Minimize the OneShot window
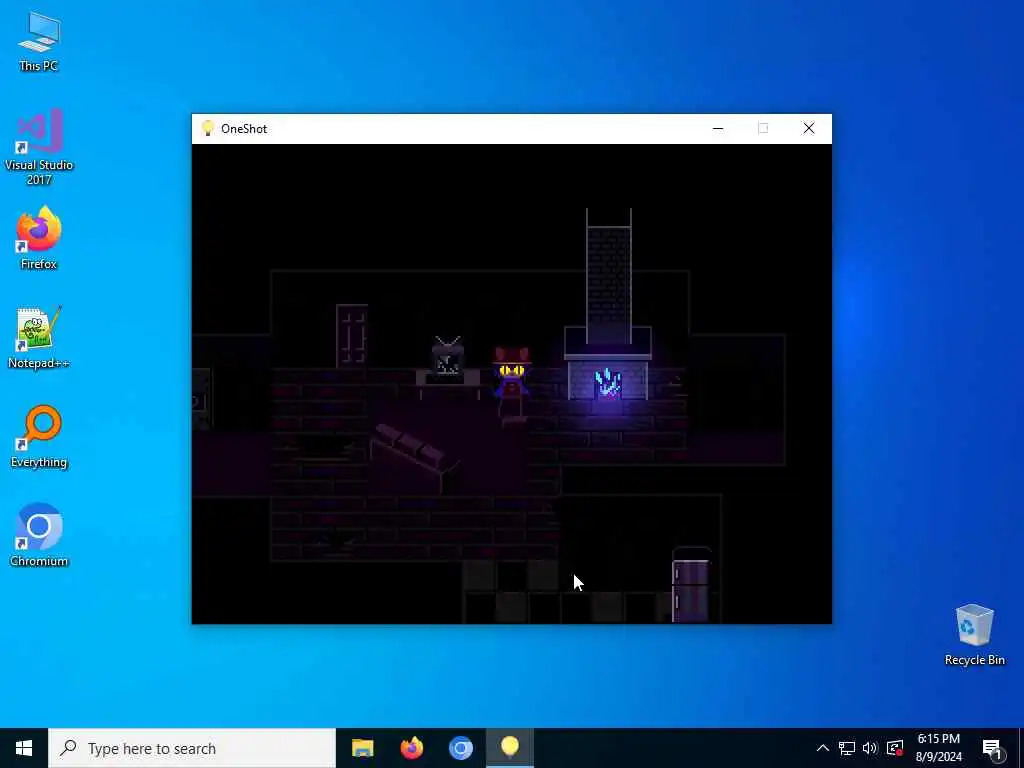 click(x=718, y=129)
